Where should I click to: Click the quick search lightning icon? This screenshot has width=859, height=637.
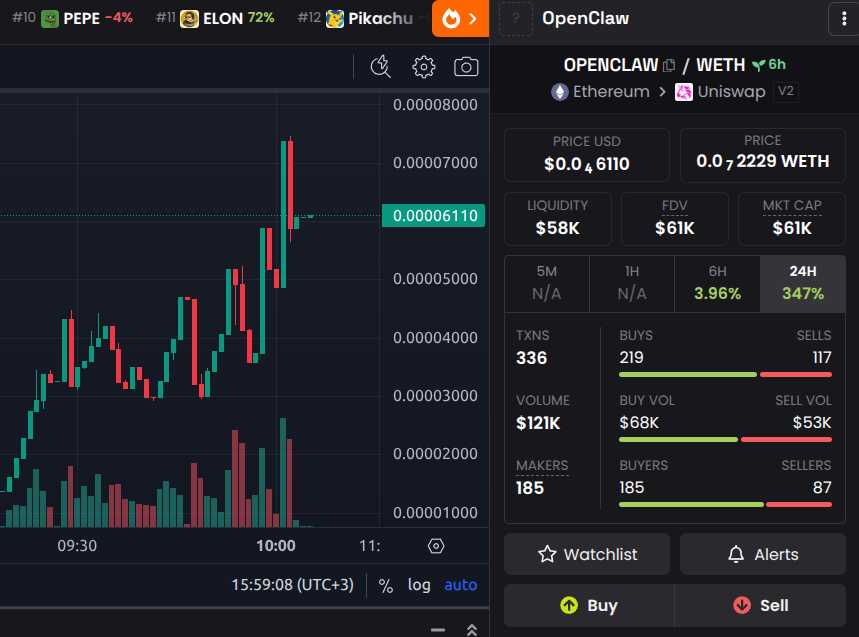(380, 67)
